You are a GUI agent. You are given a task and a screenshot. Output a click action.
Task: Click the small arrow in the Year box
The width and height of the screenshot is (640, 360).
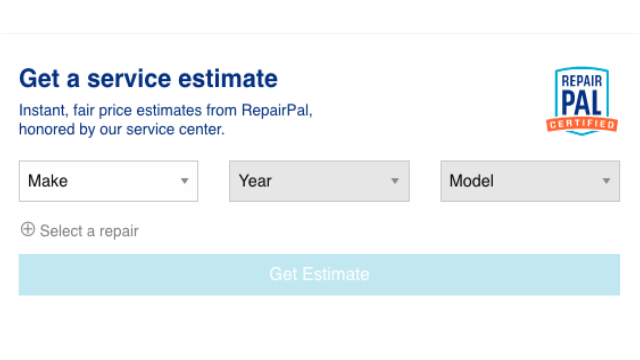(395, 181)
